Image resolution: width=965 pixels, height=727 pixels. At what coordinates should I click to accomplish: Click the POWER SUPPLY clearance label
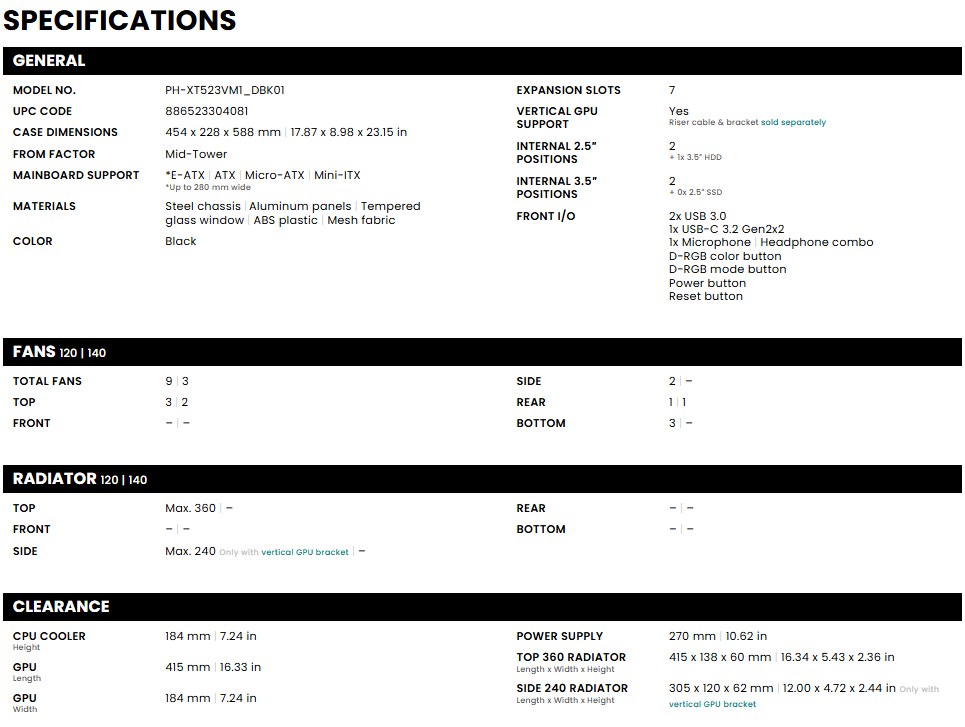pyautogui.click(x=559, y=636)
